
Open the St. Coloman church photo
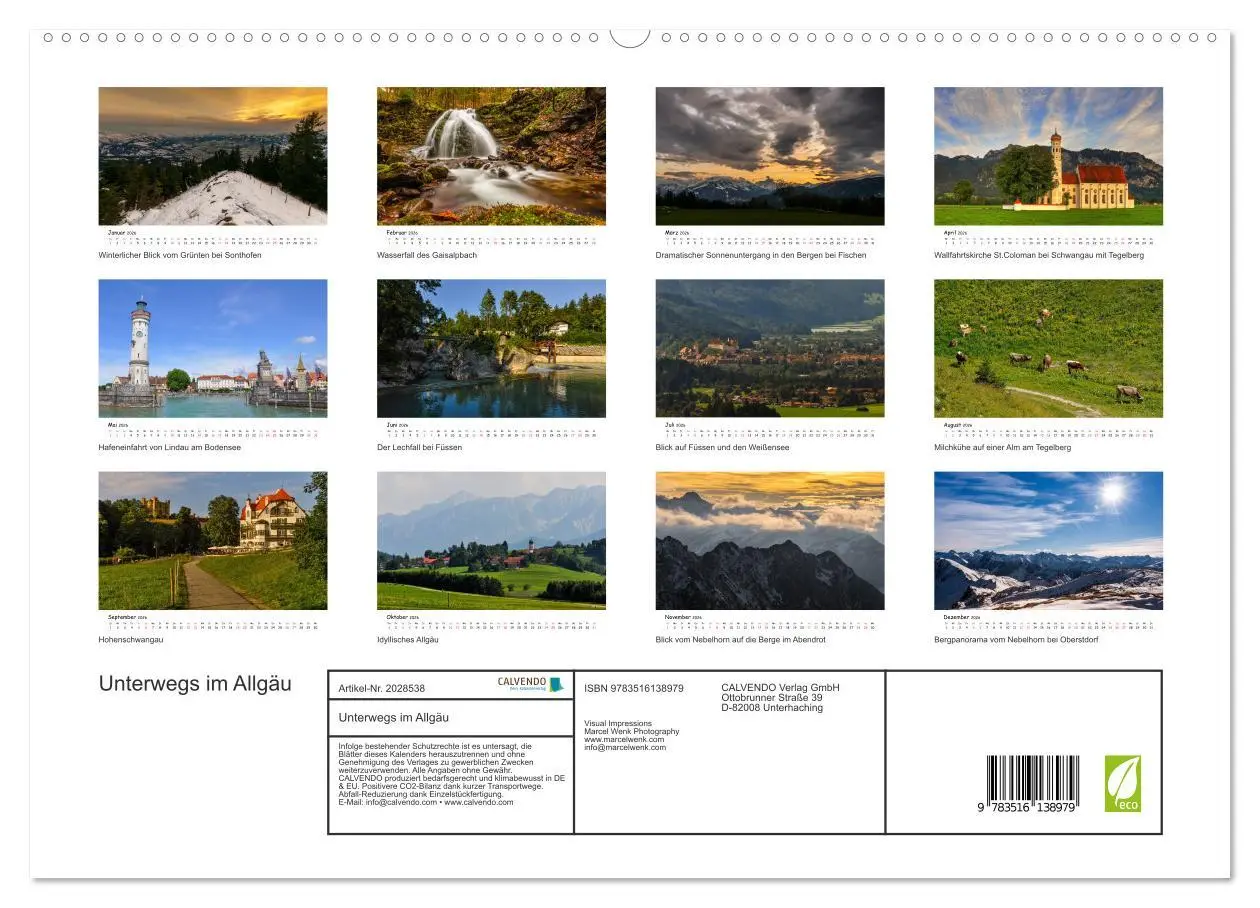1048,156
